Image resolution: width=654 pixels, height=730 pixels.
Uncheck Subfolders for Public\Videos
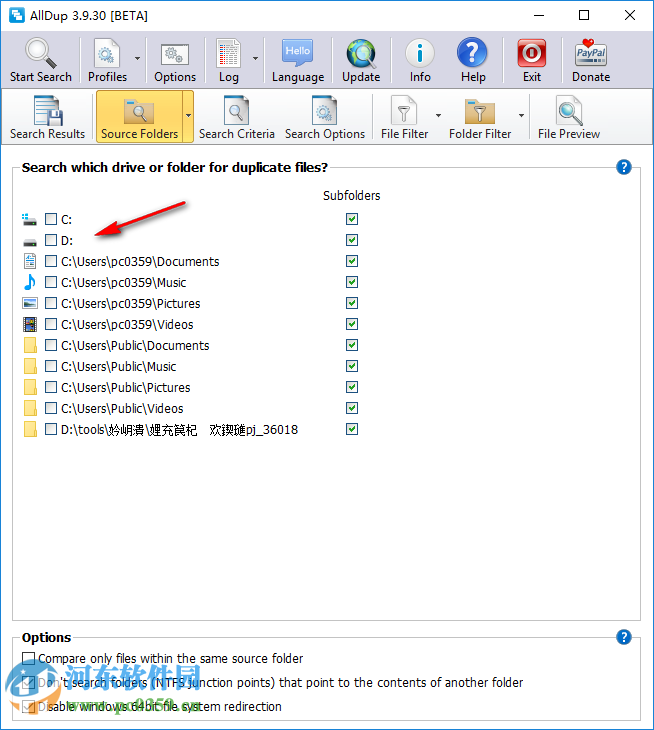[x=352, y=408]
